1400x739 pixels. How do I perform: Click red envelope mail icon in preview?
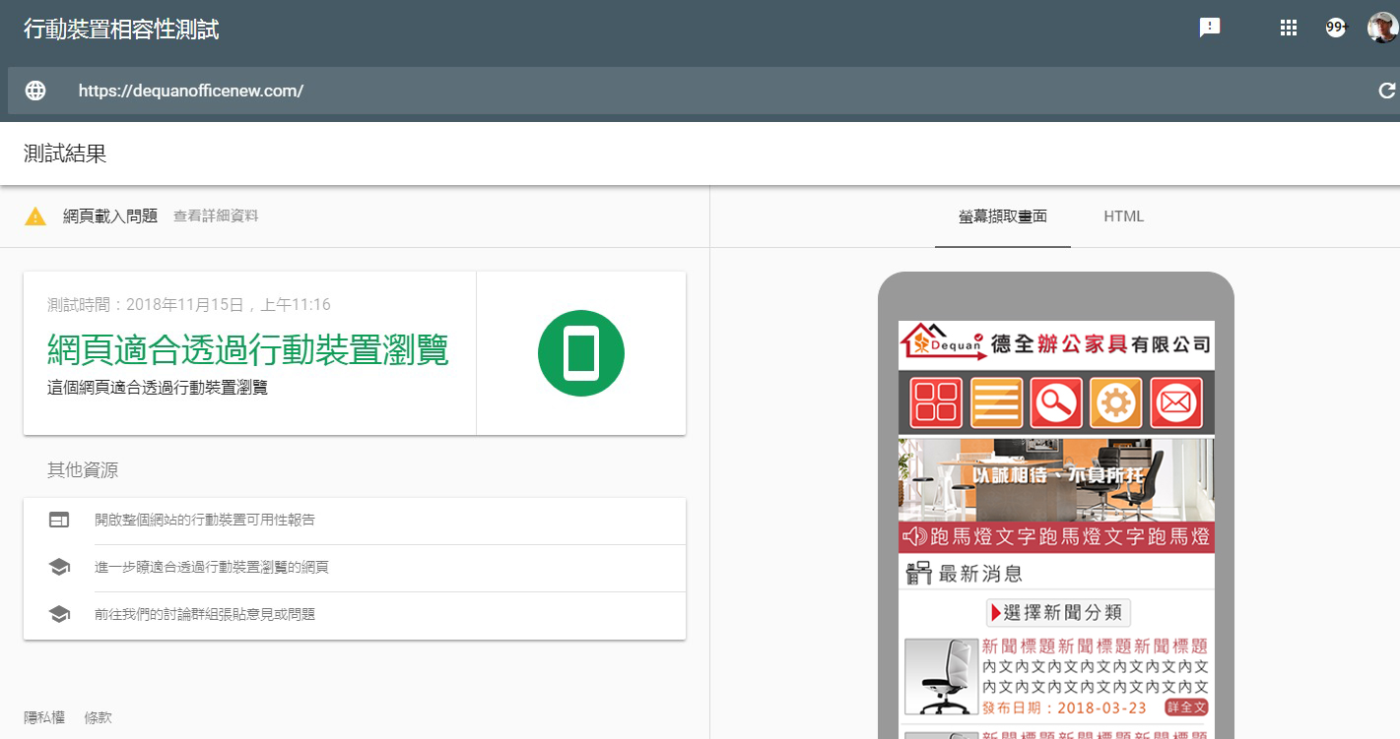pyautogui.click(x=1176, y=403)
